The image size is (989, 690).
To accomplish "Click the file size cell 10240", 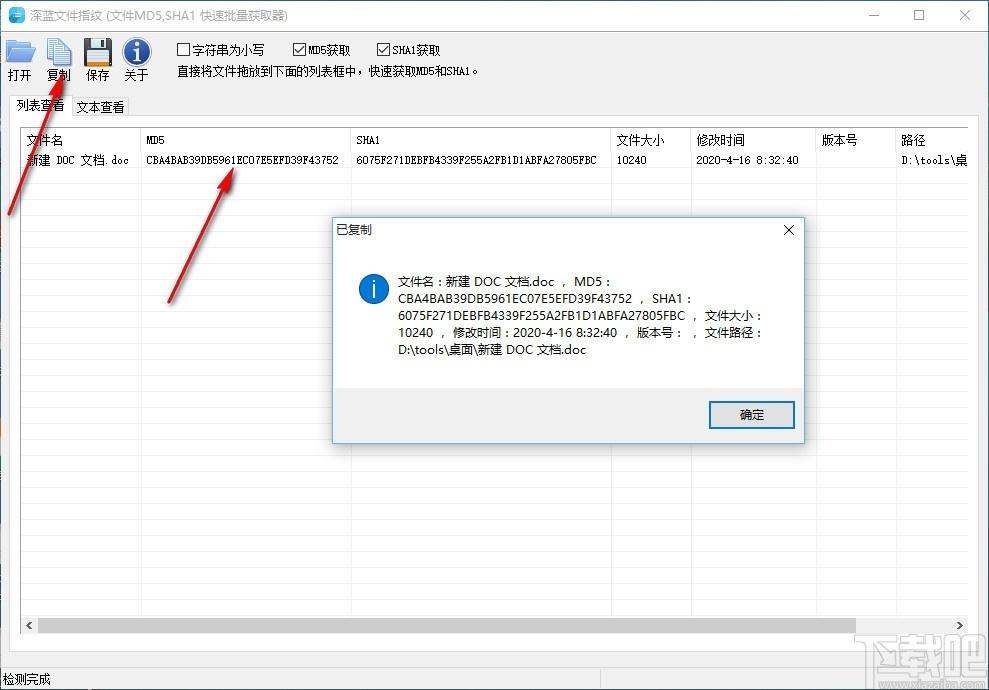I will 631,160.
